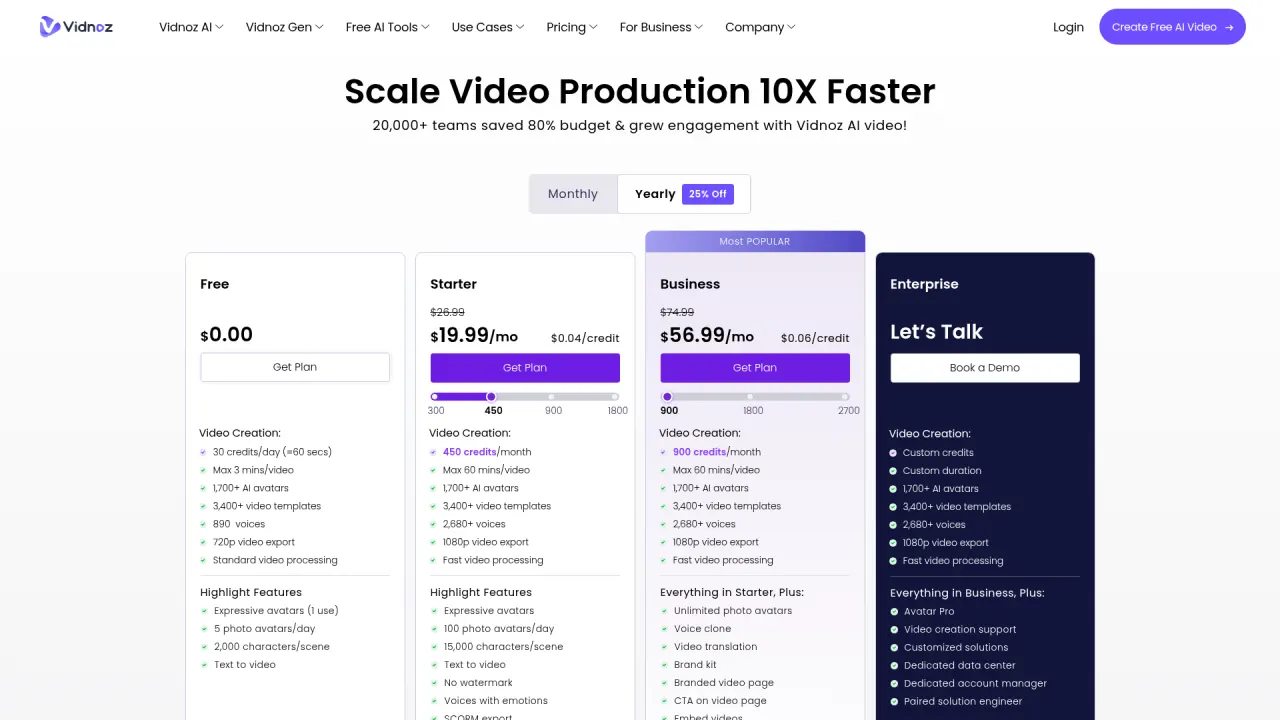1280x720 pixels.
Task: Click Paired solution engineer text
Action: click(963, 702)
